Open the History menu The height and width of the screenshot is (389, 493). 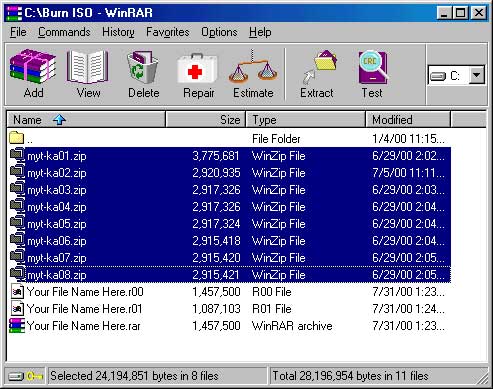point(118,32)
